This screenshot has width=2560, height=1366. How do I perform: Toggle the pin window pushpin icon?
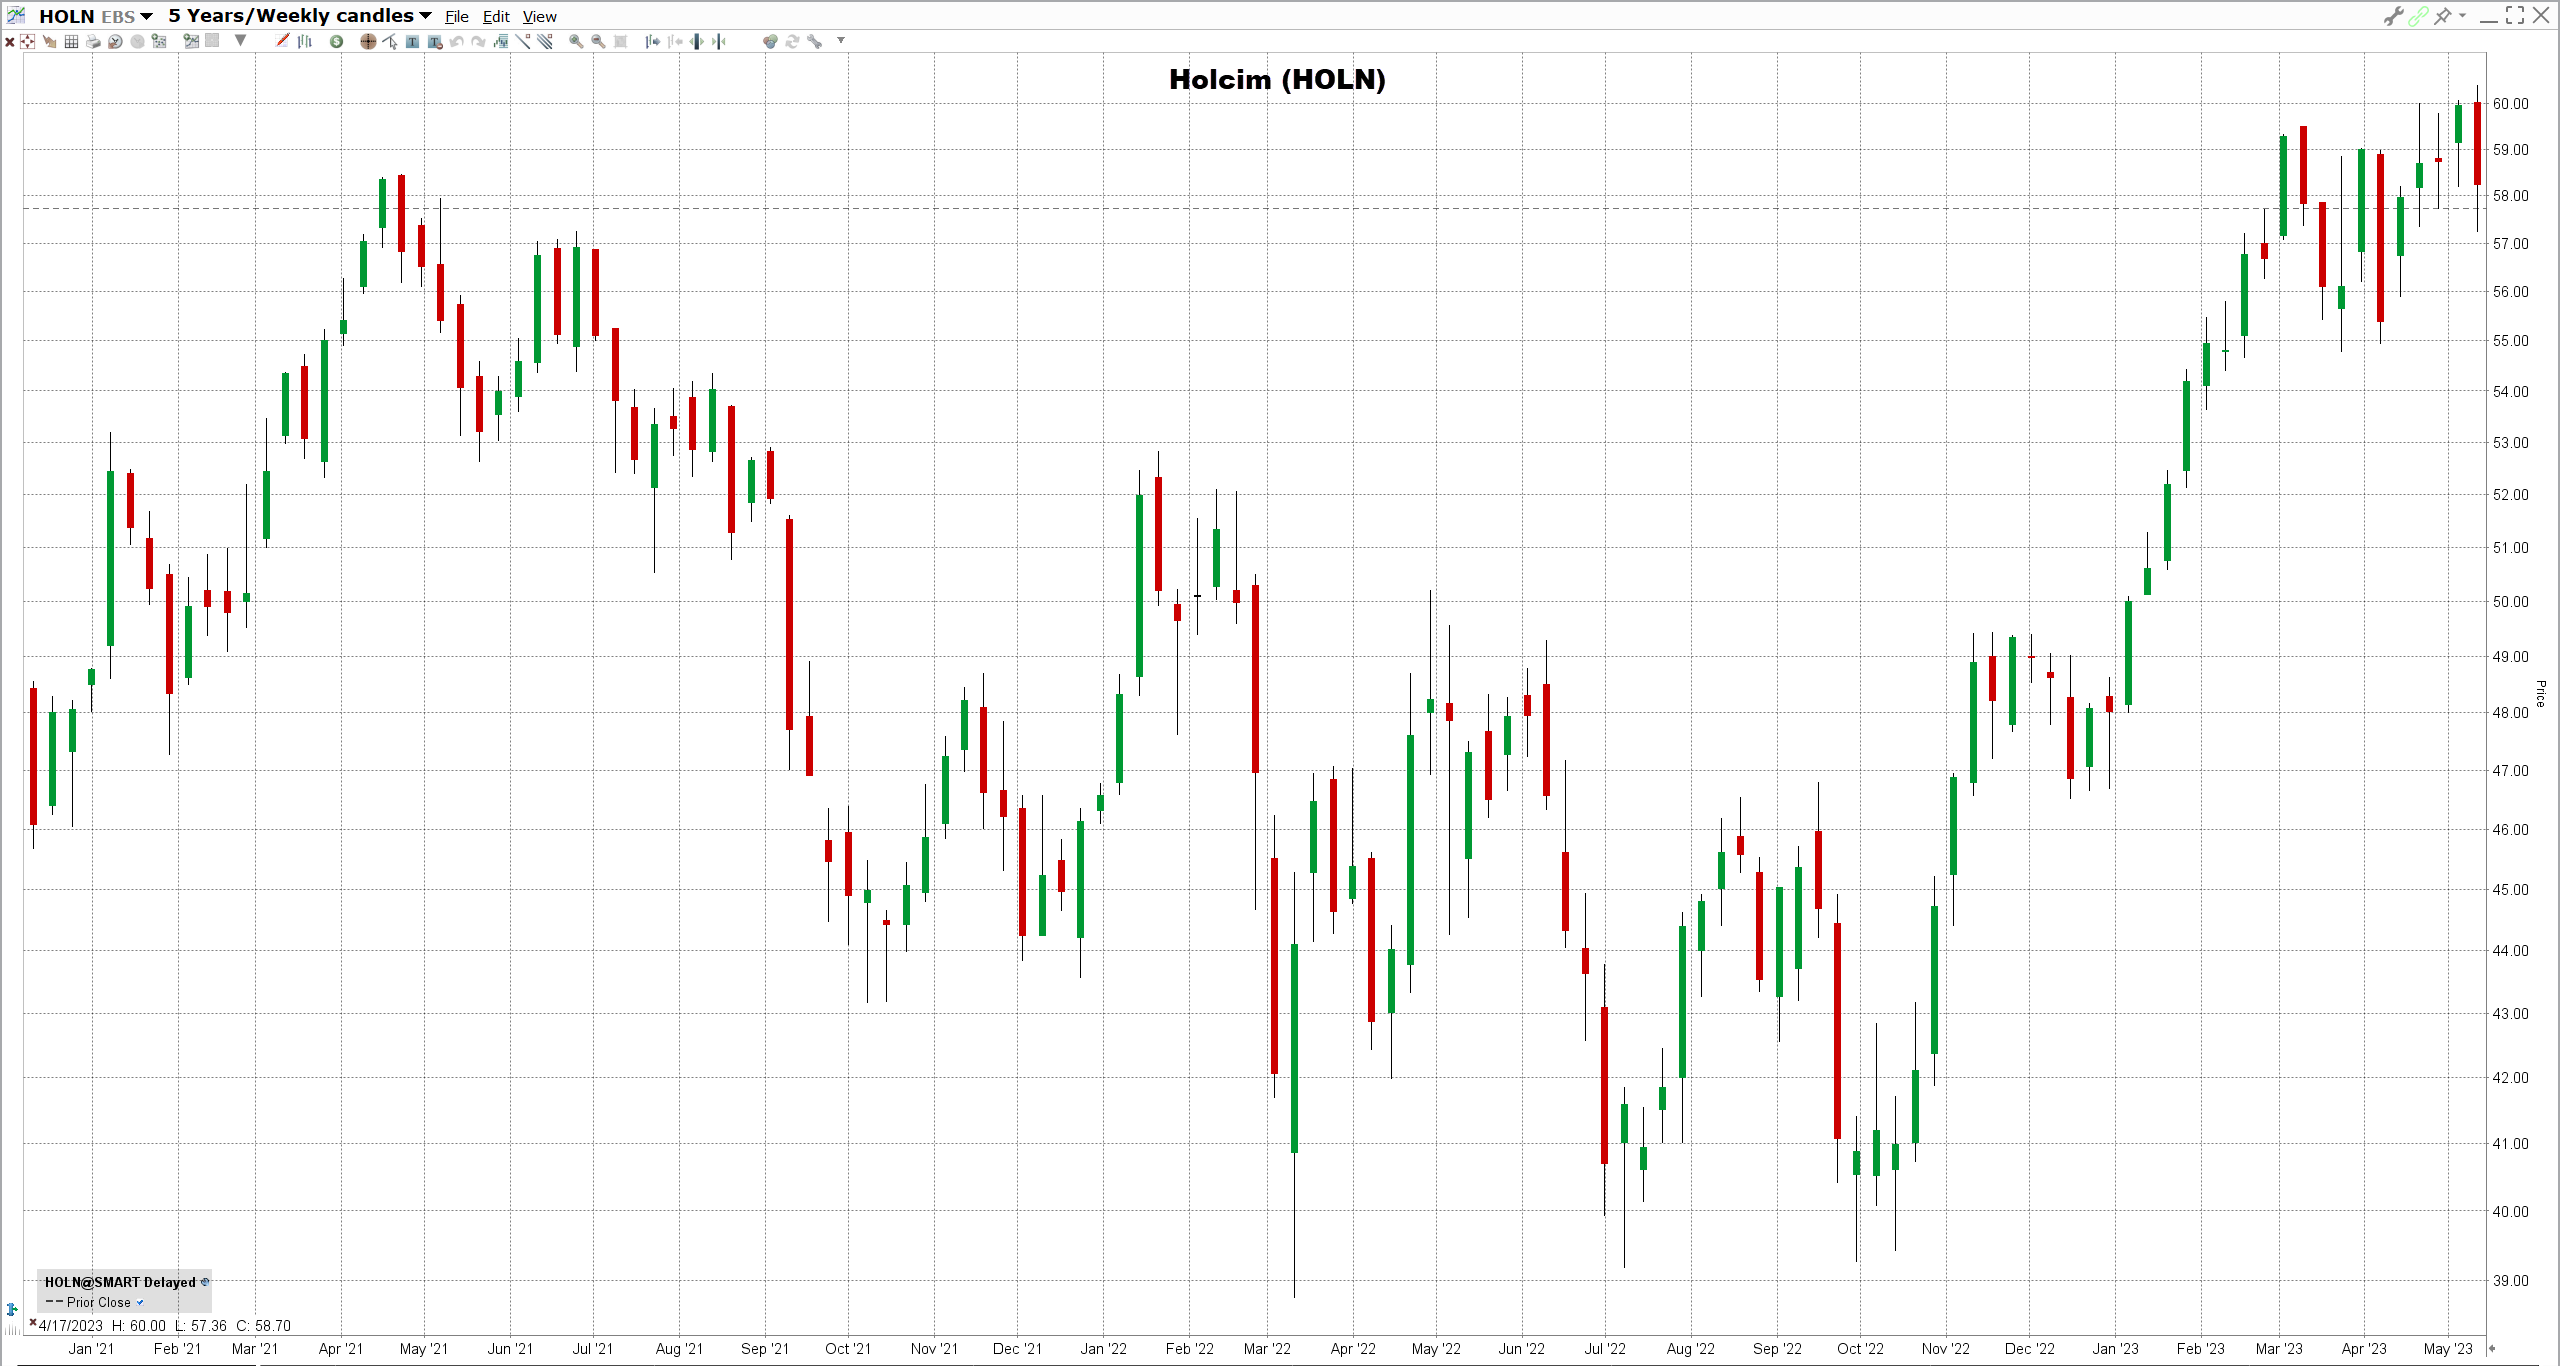[x=2442, y=16]
